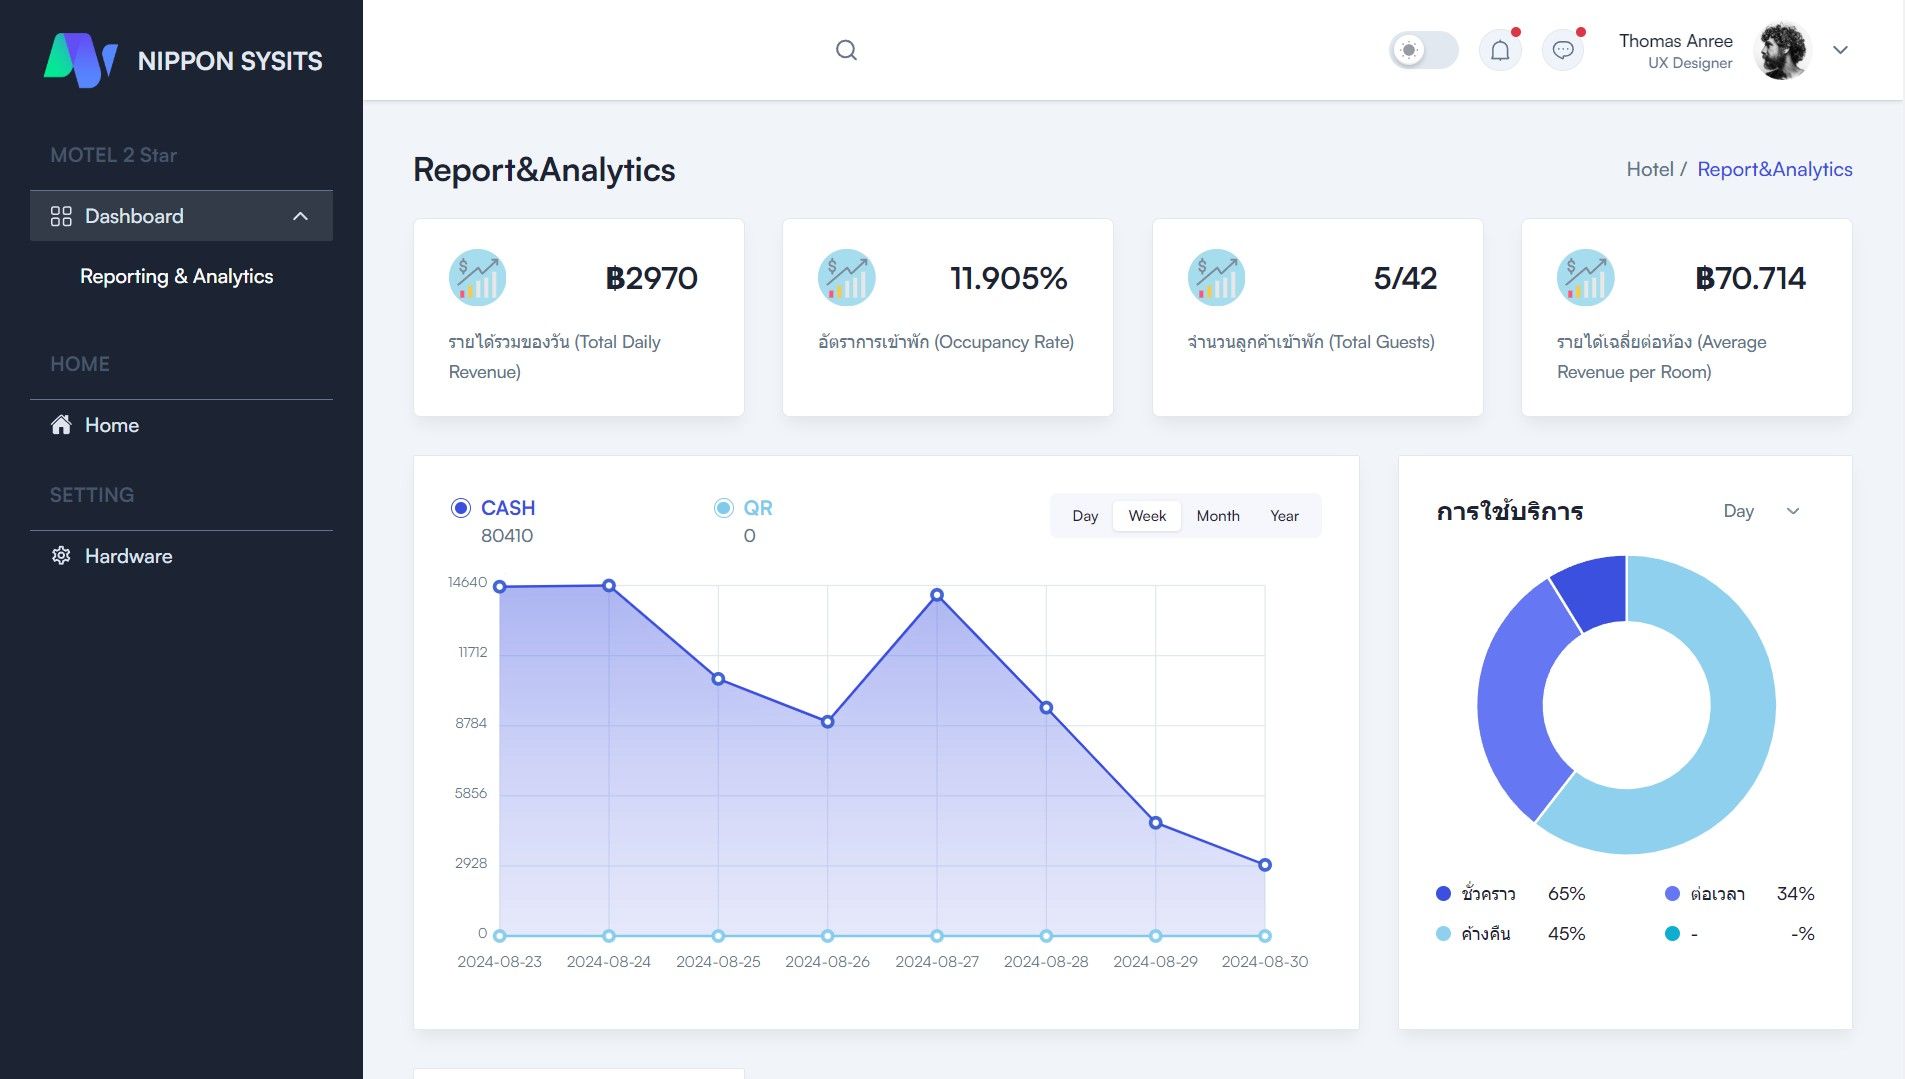Screen dimensions: 1905x1079
Task: Collapse the Dashboard sidebar menu
Action: tap(300, 216)
